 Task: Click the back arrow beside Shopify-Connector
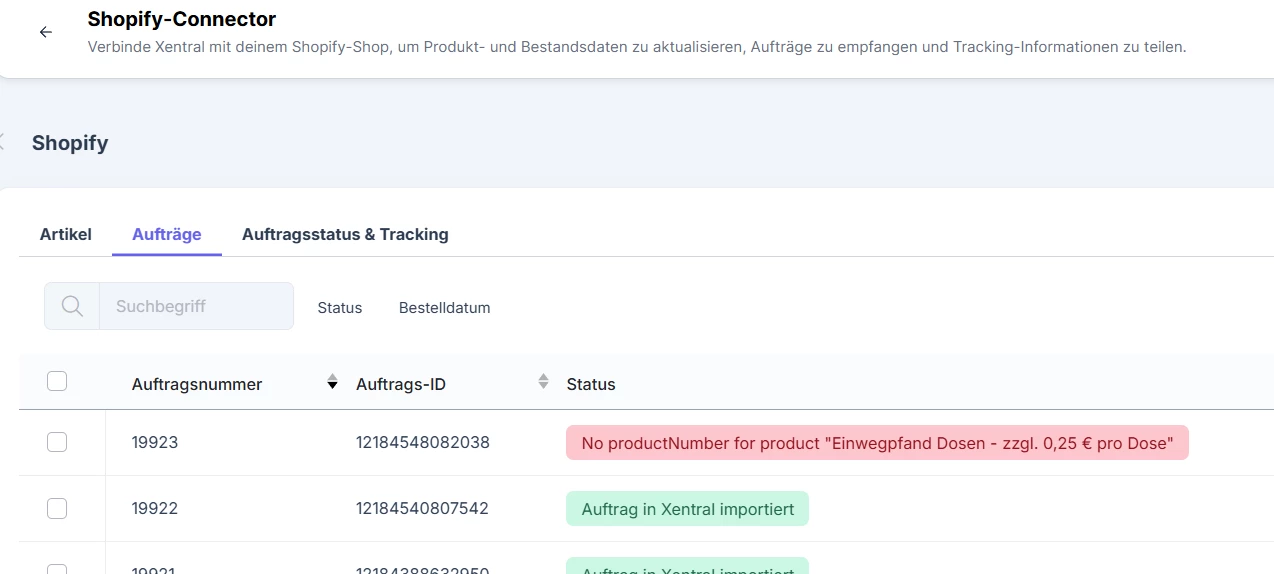click(46, 32)
